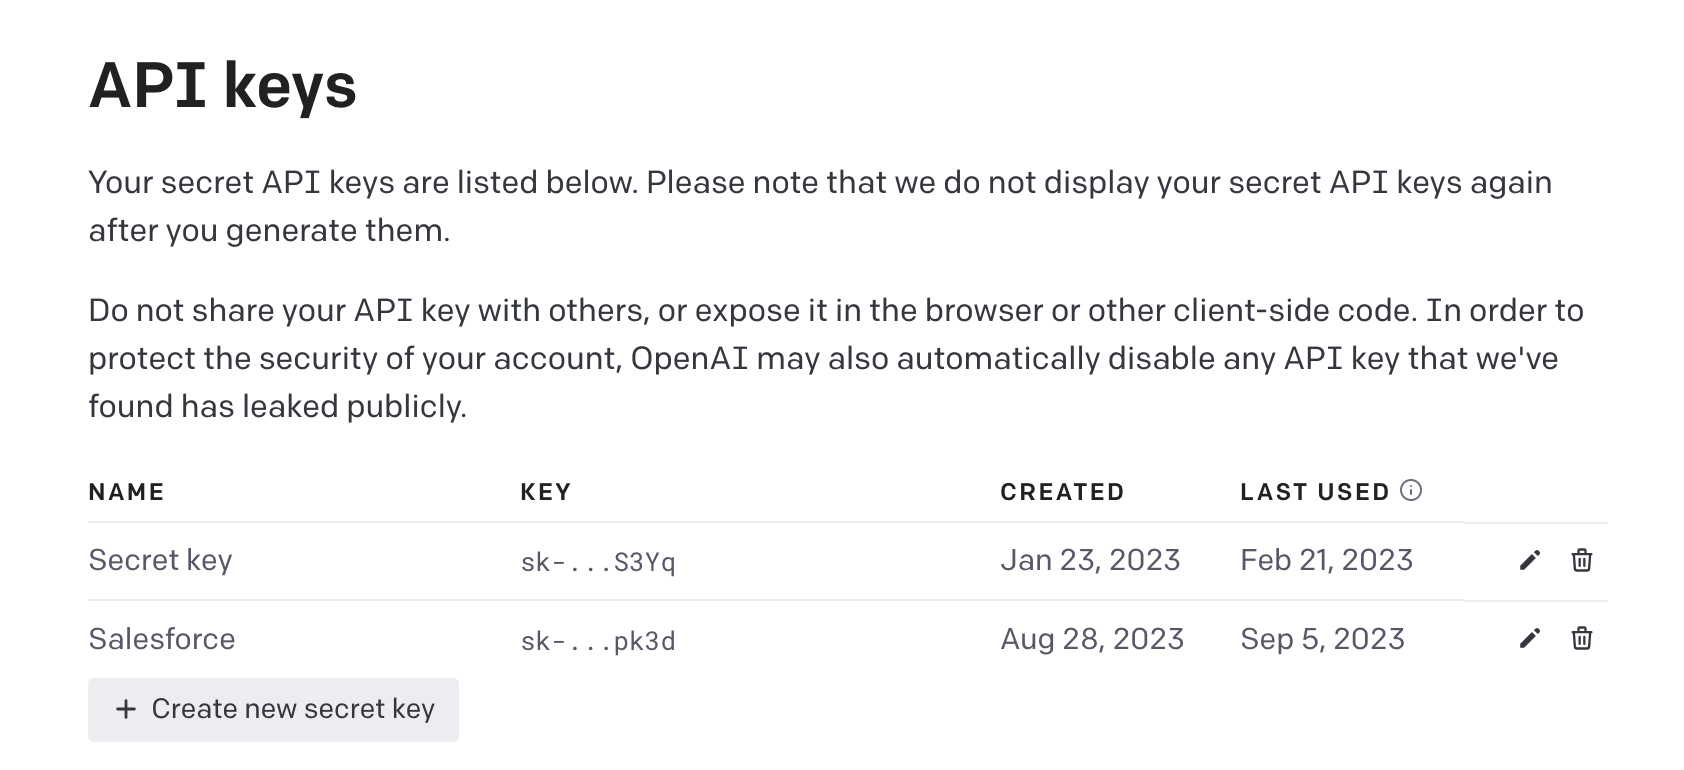Click plus icon in create key button
Image resolution: width=1684 pixels, height=770 pixels.
(x=126, y=709)
